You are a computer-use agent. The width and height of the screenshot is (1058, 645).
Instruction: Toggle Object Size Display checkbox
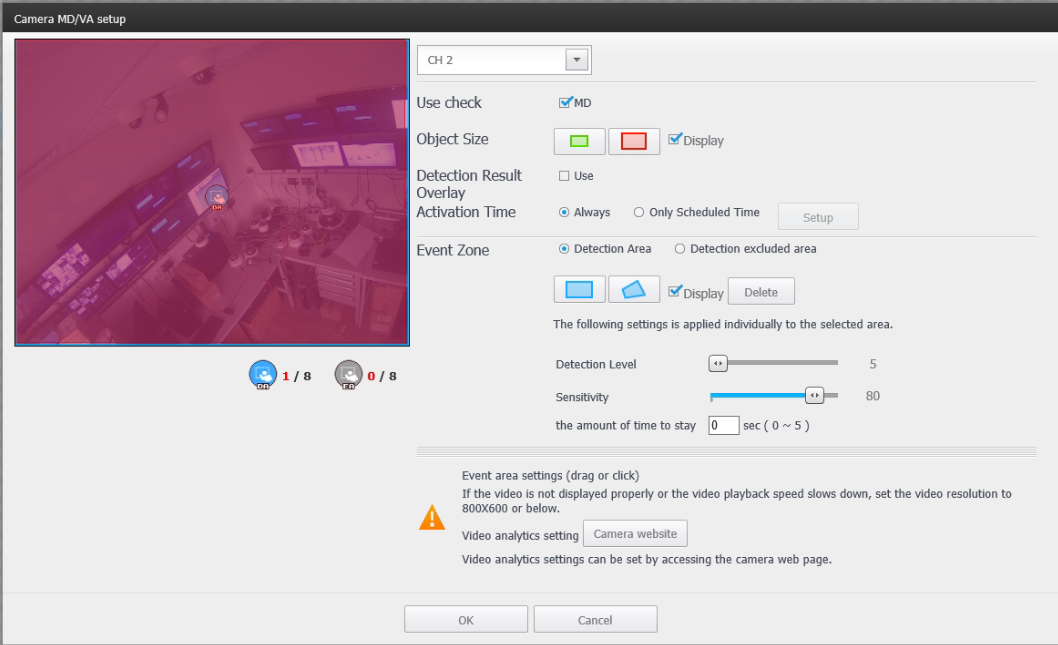675,140
